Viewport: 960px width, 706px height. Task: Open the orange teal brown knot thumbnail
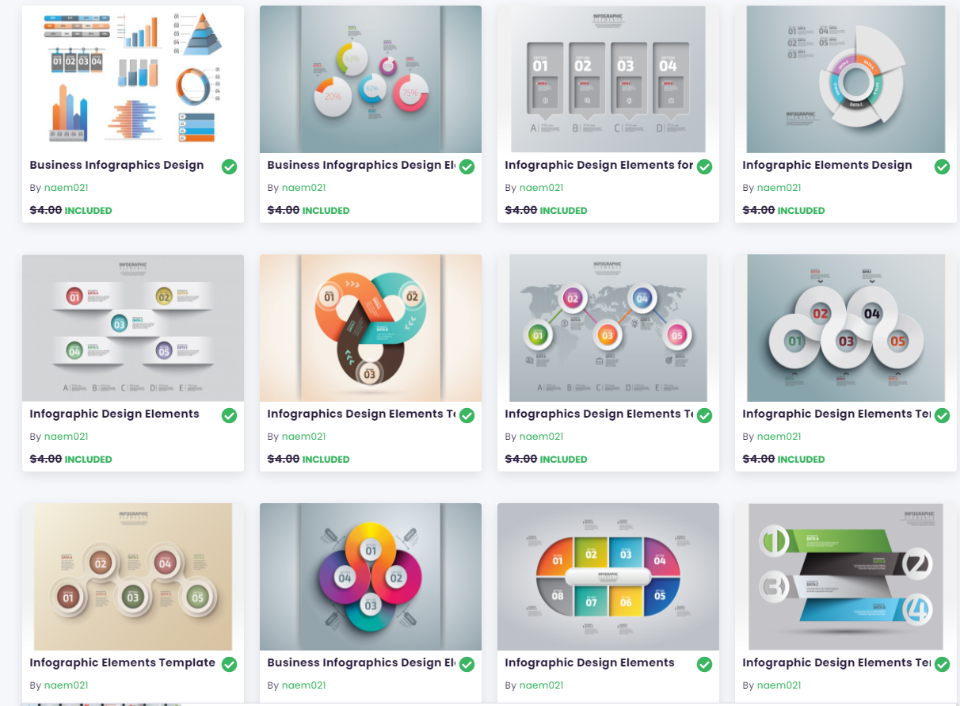tap(370, 328)
